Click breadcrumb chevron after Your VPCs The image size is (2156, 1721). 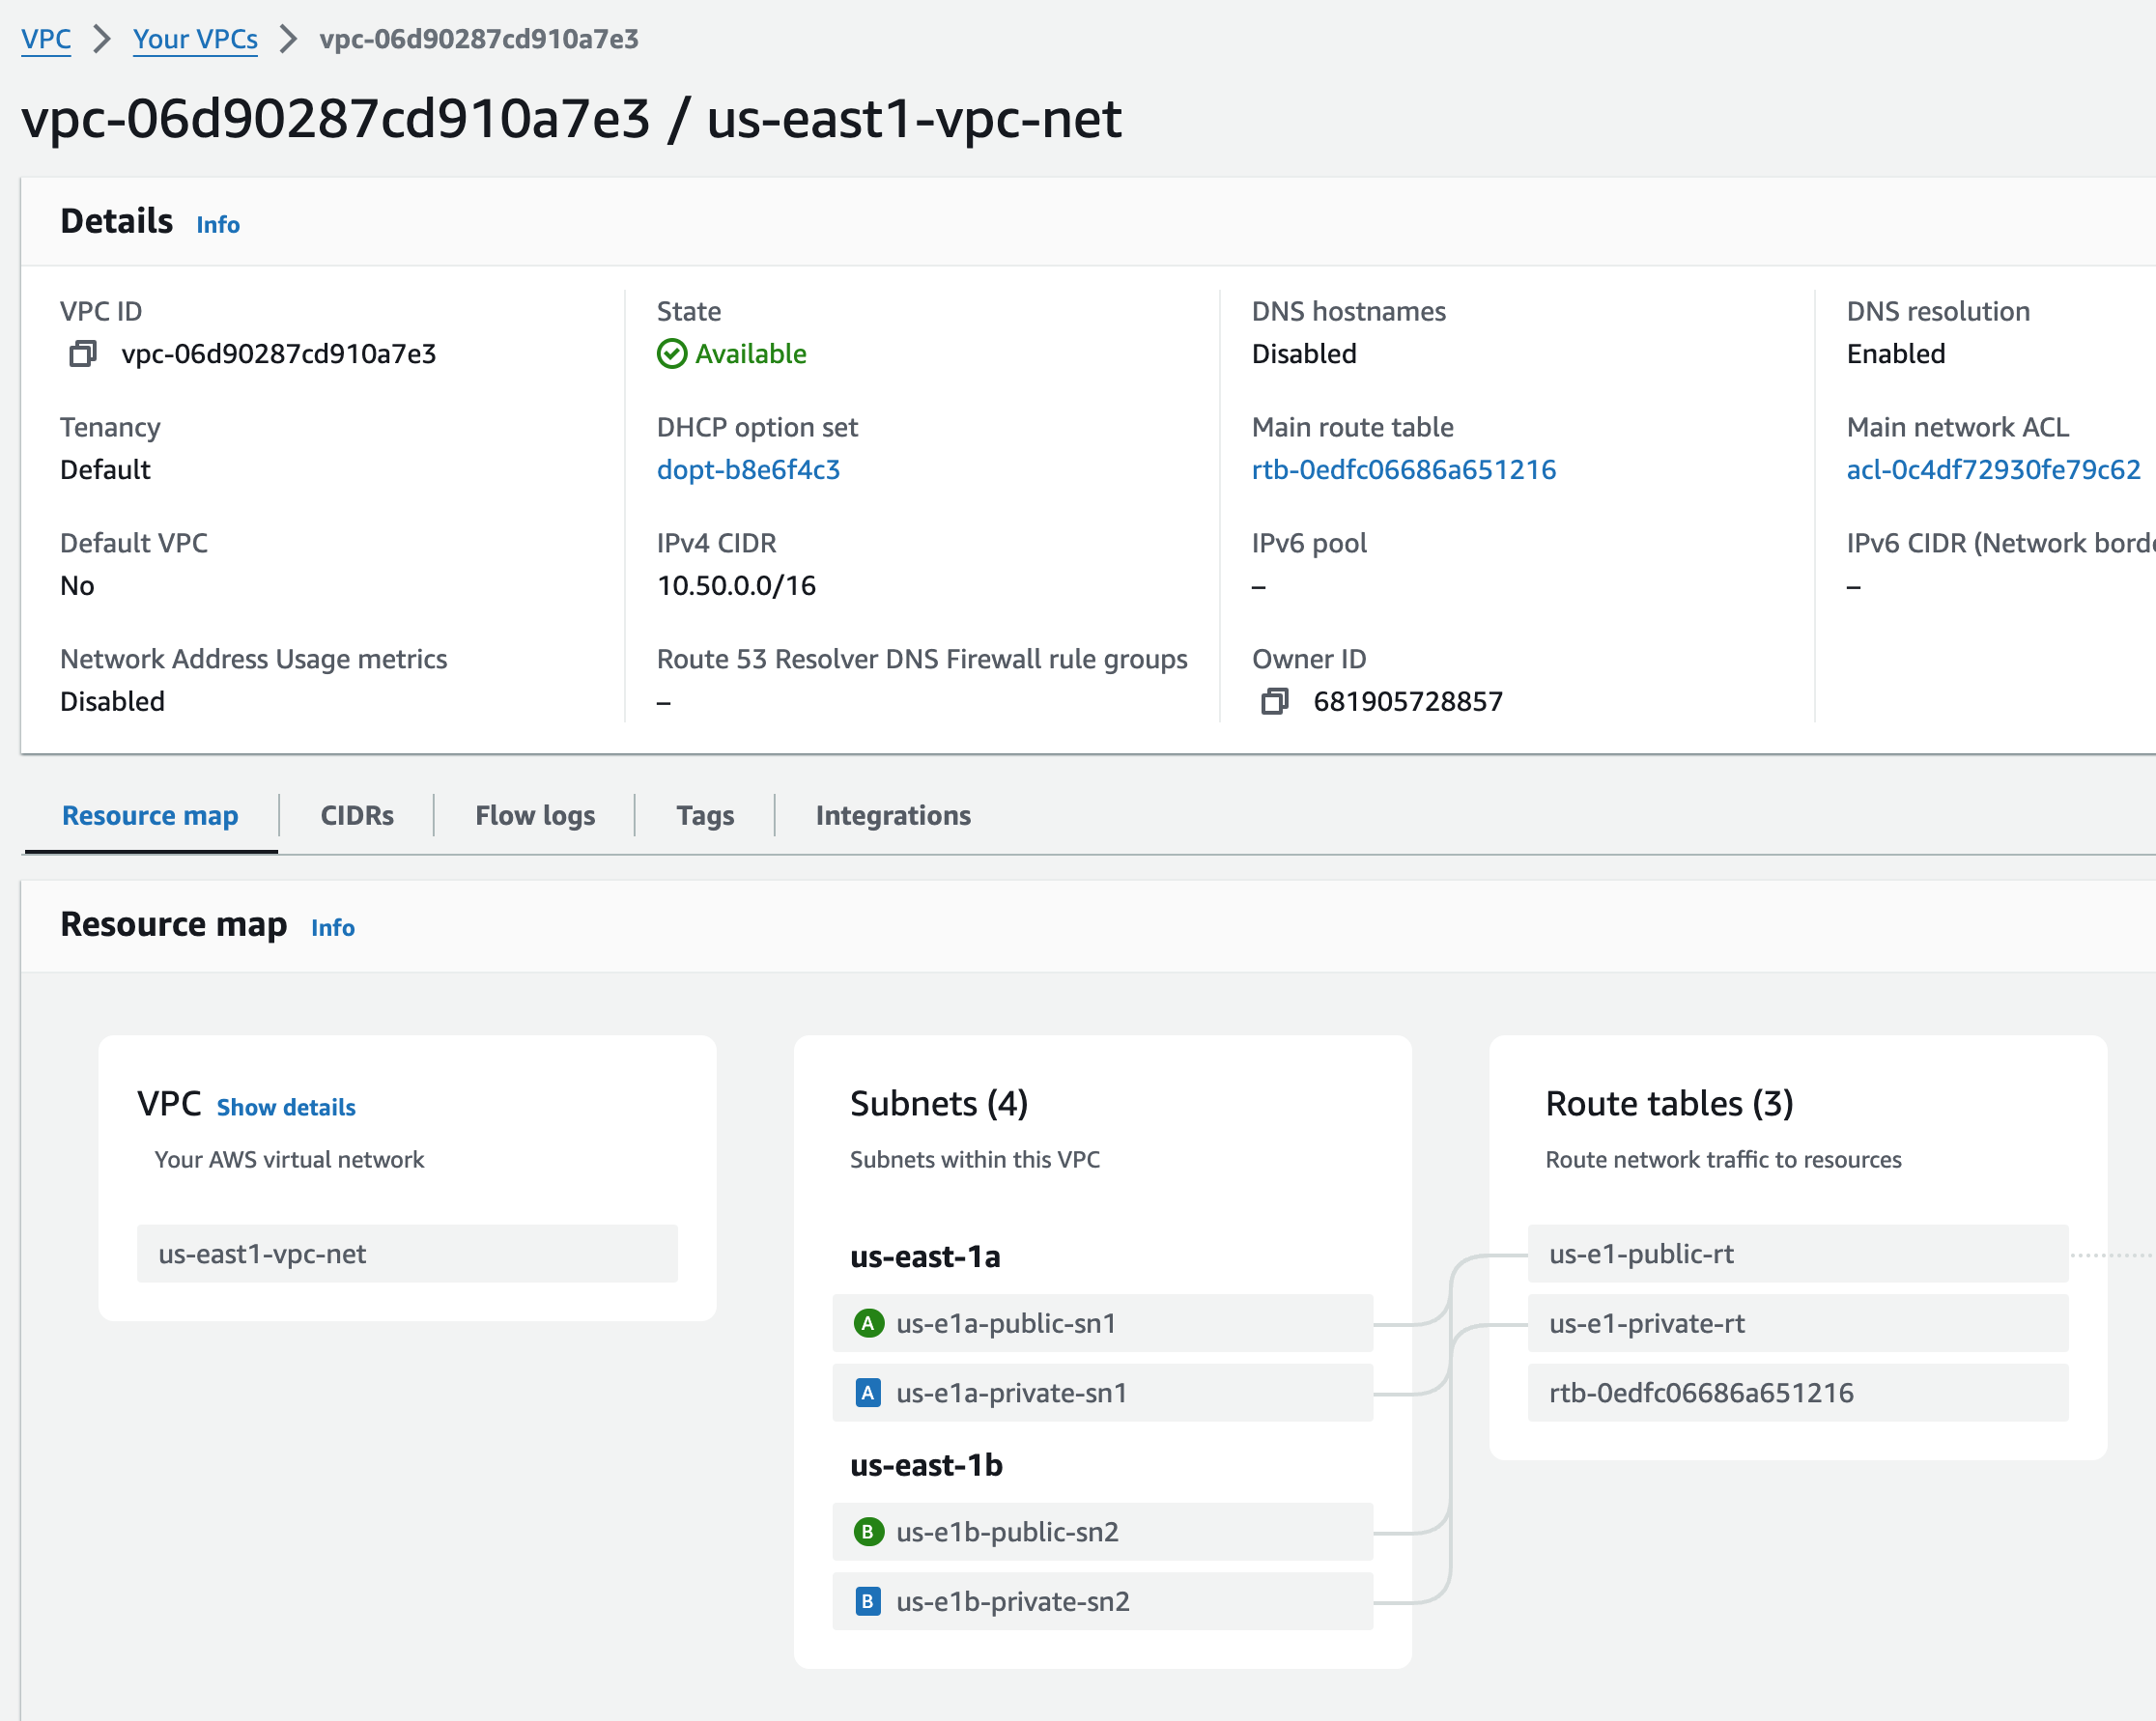pos(289,39)
